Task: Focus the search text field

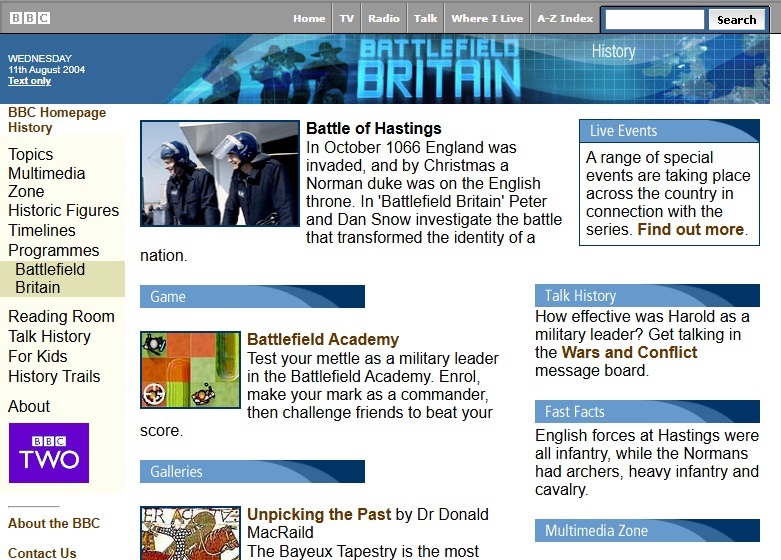Action: click(654, 19)
